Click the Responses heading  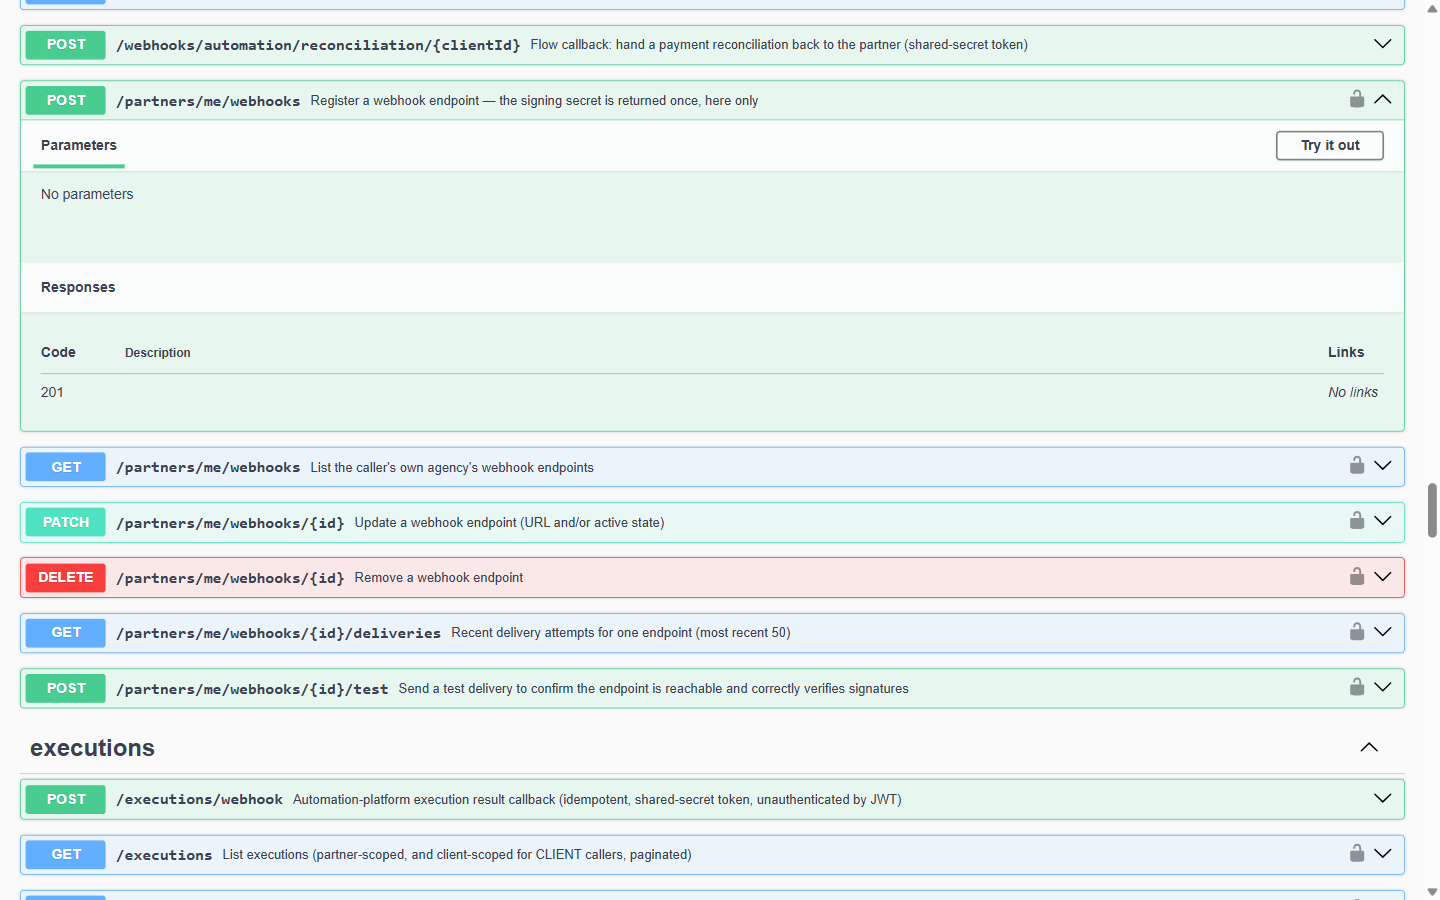pyautogui.click(x=78, y=287)
